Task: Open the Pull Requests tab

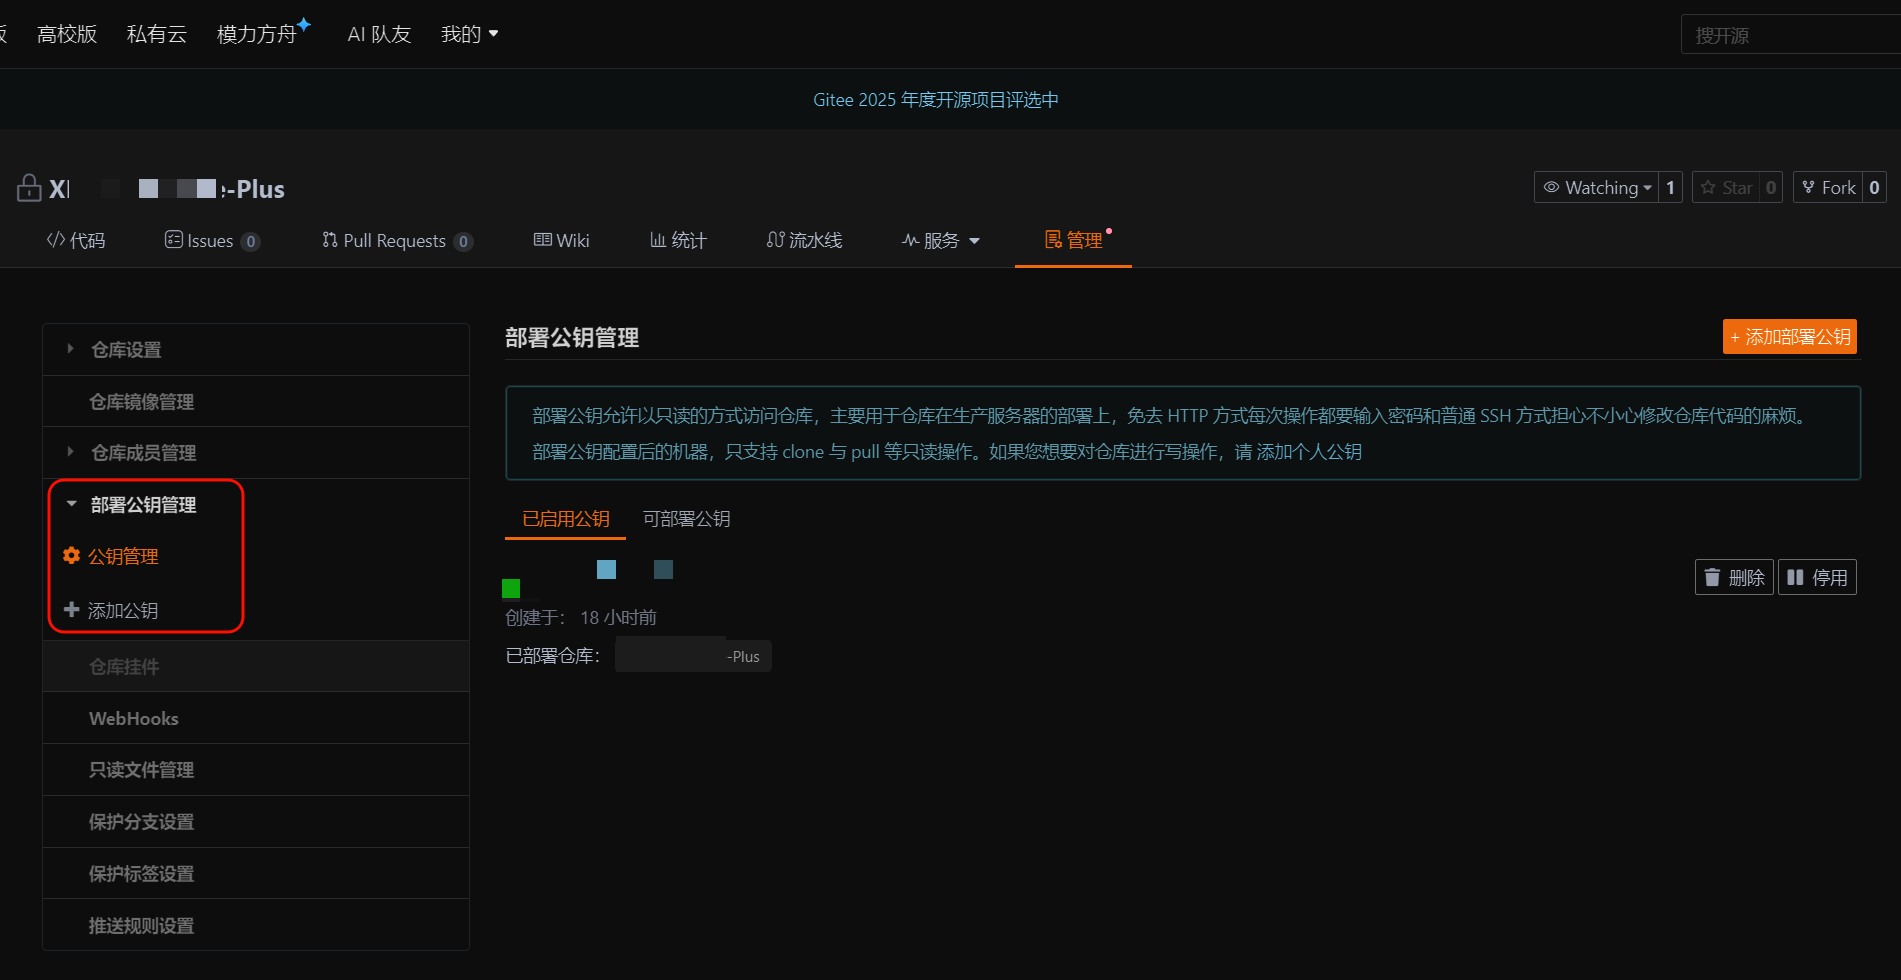Action: (397, 240)
